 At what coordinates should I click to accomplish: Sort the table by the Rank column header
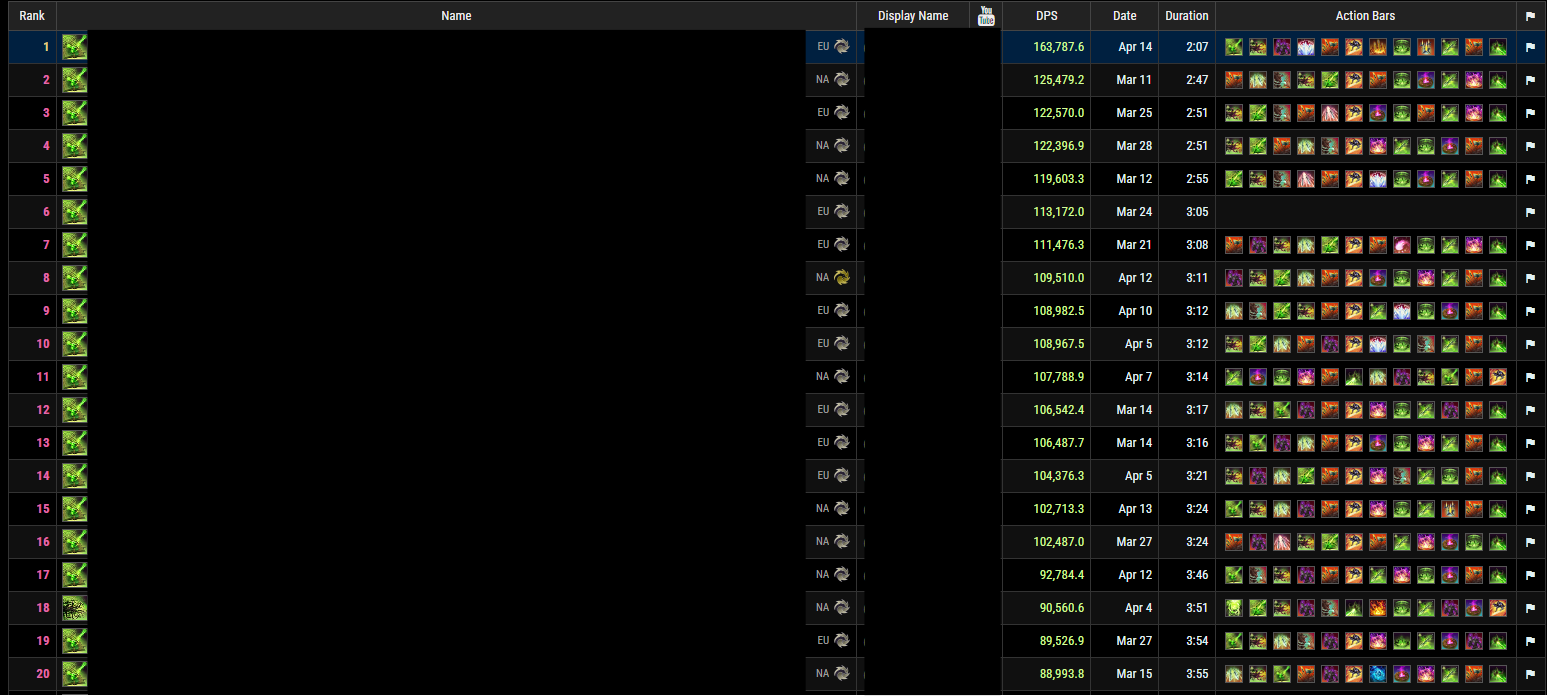click(32, 16)
